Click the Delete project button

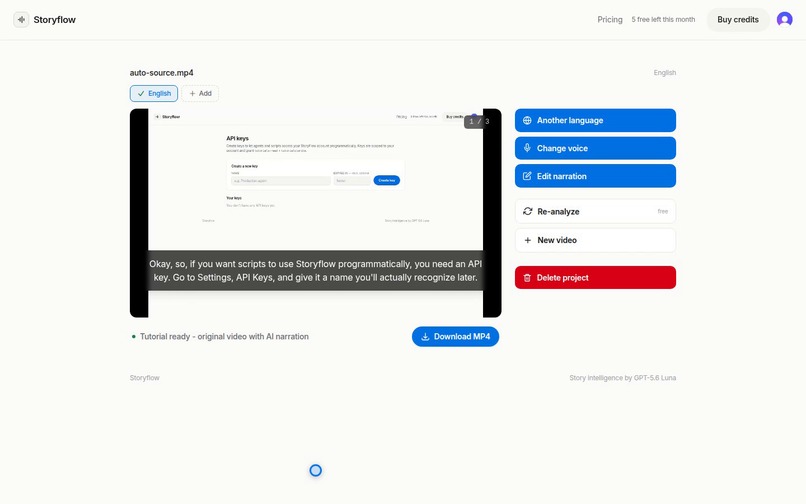pos(595,278)
